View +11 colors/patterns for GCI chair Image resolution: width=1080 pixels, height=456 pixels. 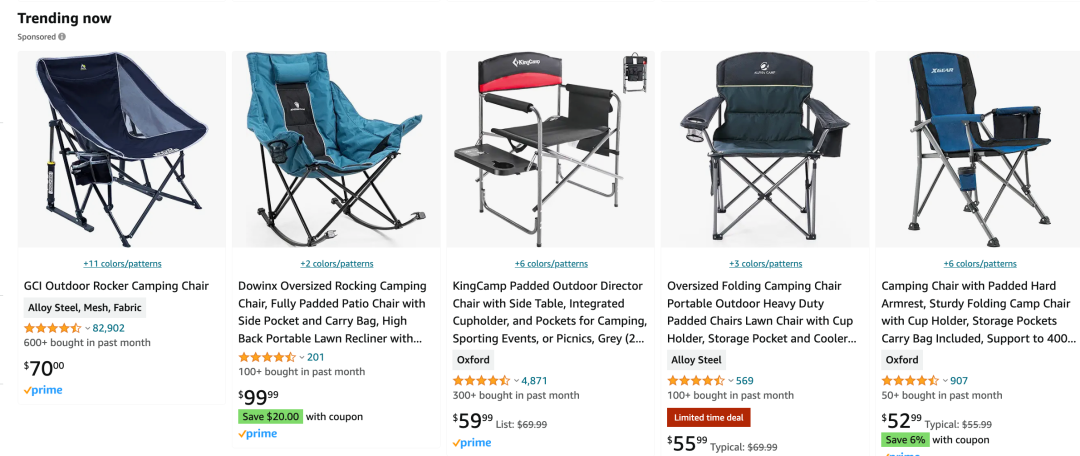coord(122,264)
